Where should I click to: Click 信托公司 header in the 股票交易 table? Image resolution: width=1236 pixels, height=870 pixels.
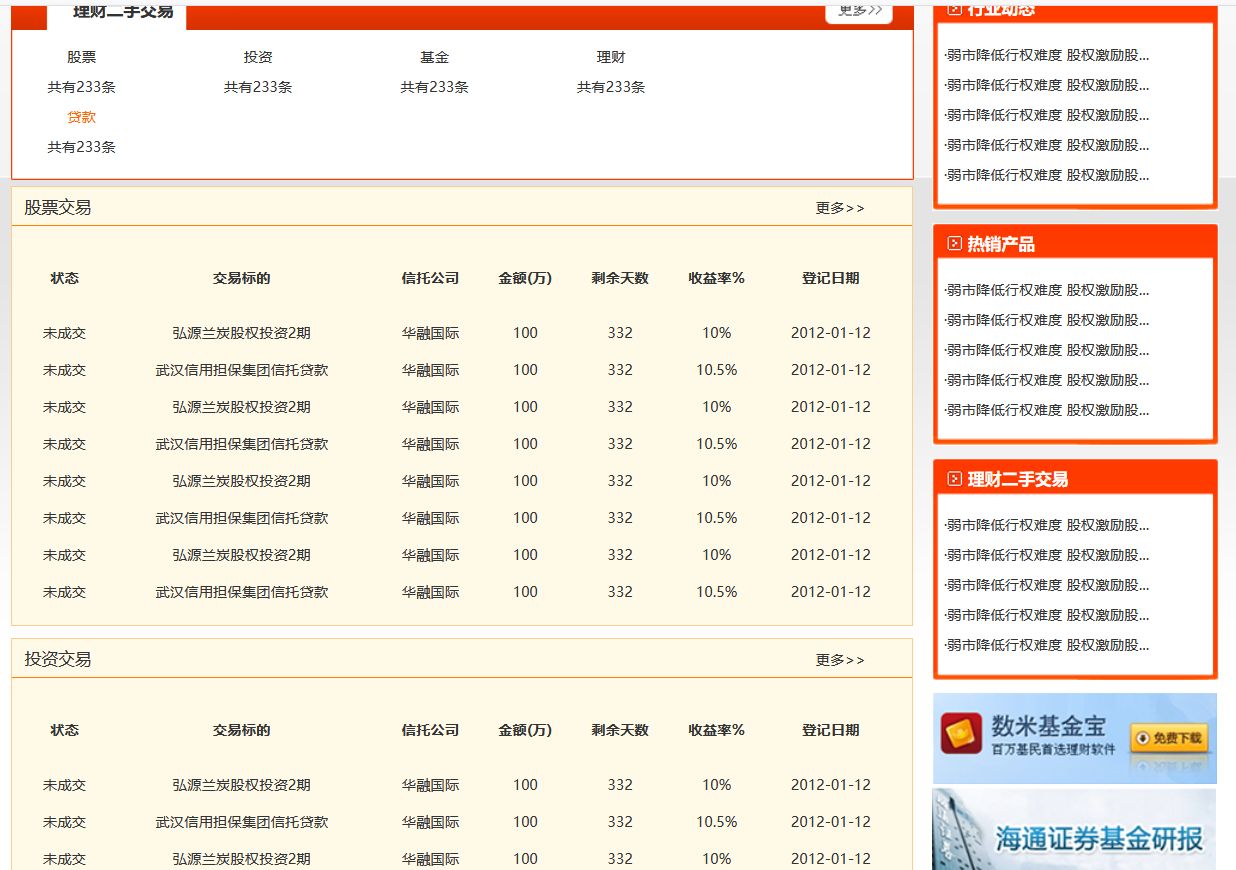coord(431,278)
